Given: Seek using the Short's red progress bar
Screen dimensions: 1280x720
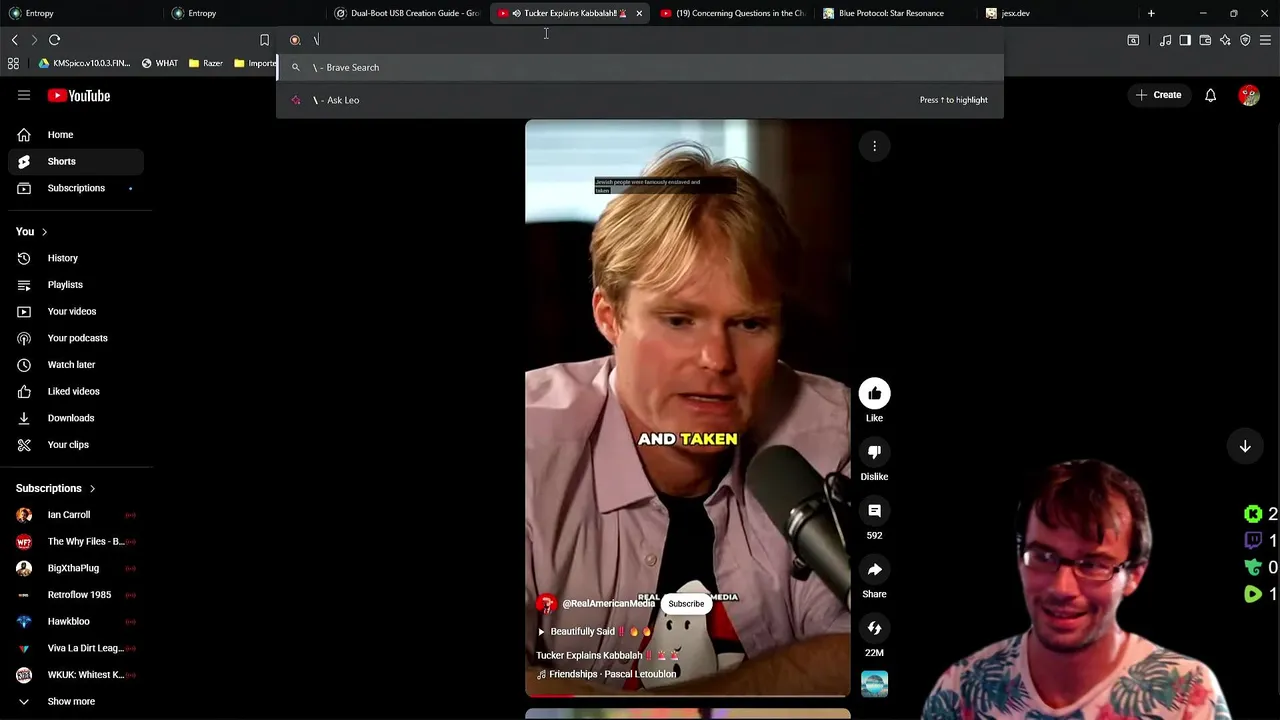Looking at the screenshot, I should point(688,695).
